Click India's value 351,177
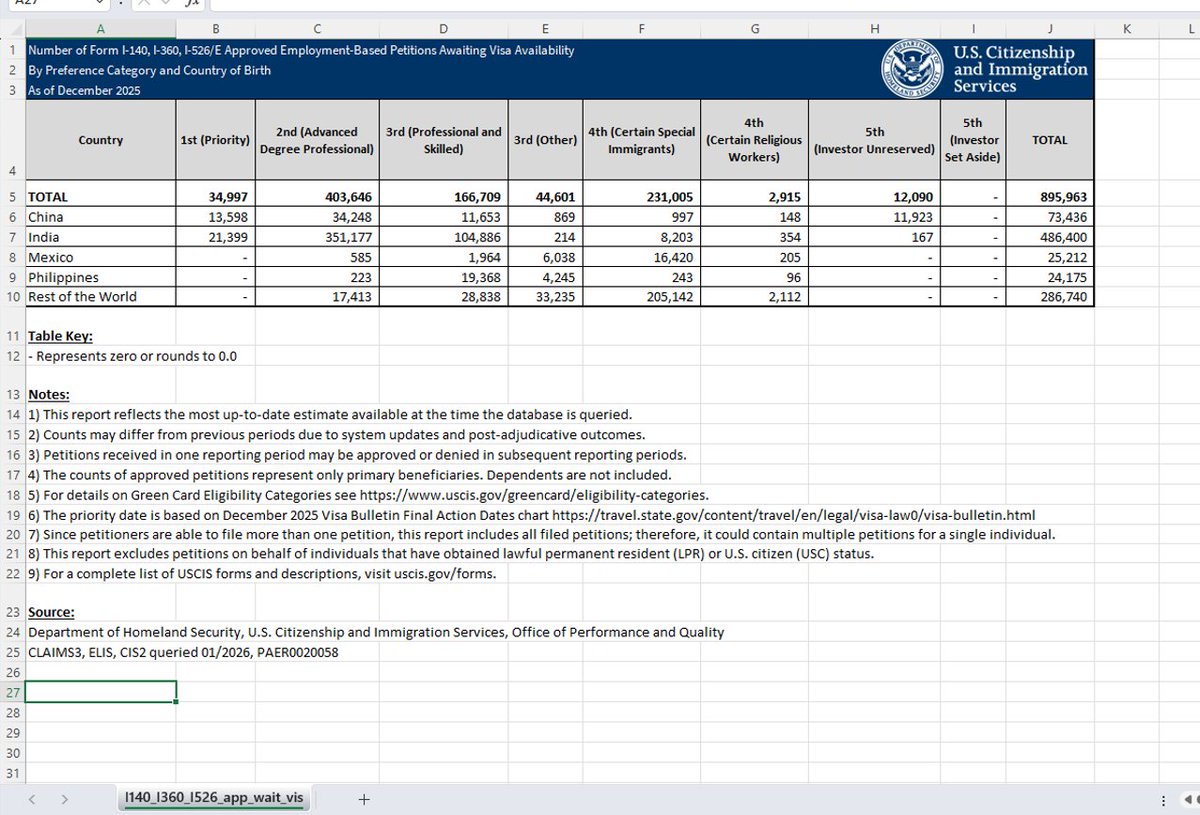Image resolution: width=1200 pixels, height=815 pixels. [316, 237]
